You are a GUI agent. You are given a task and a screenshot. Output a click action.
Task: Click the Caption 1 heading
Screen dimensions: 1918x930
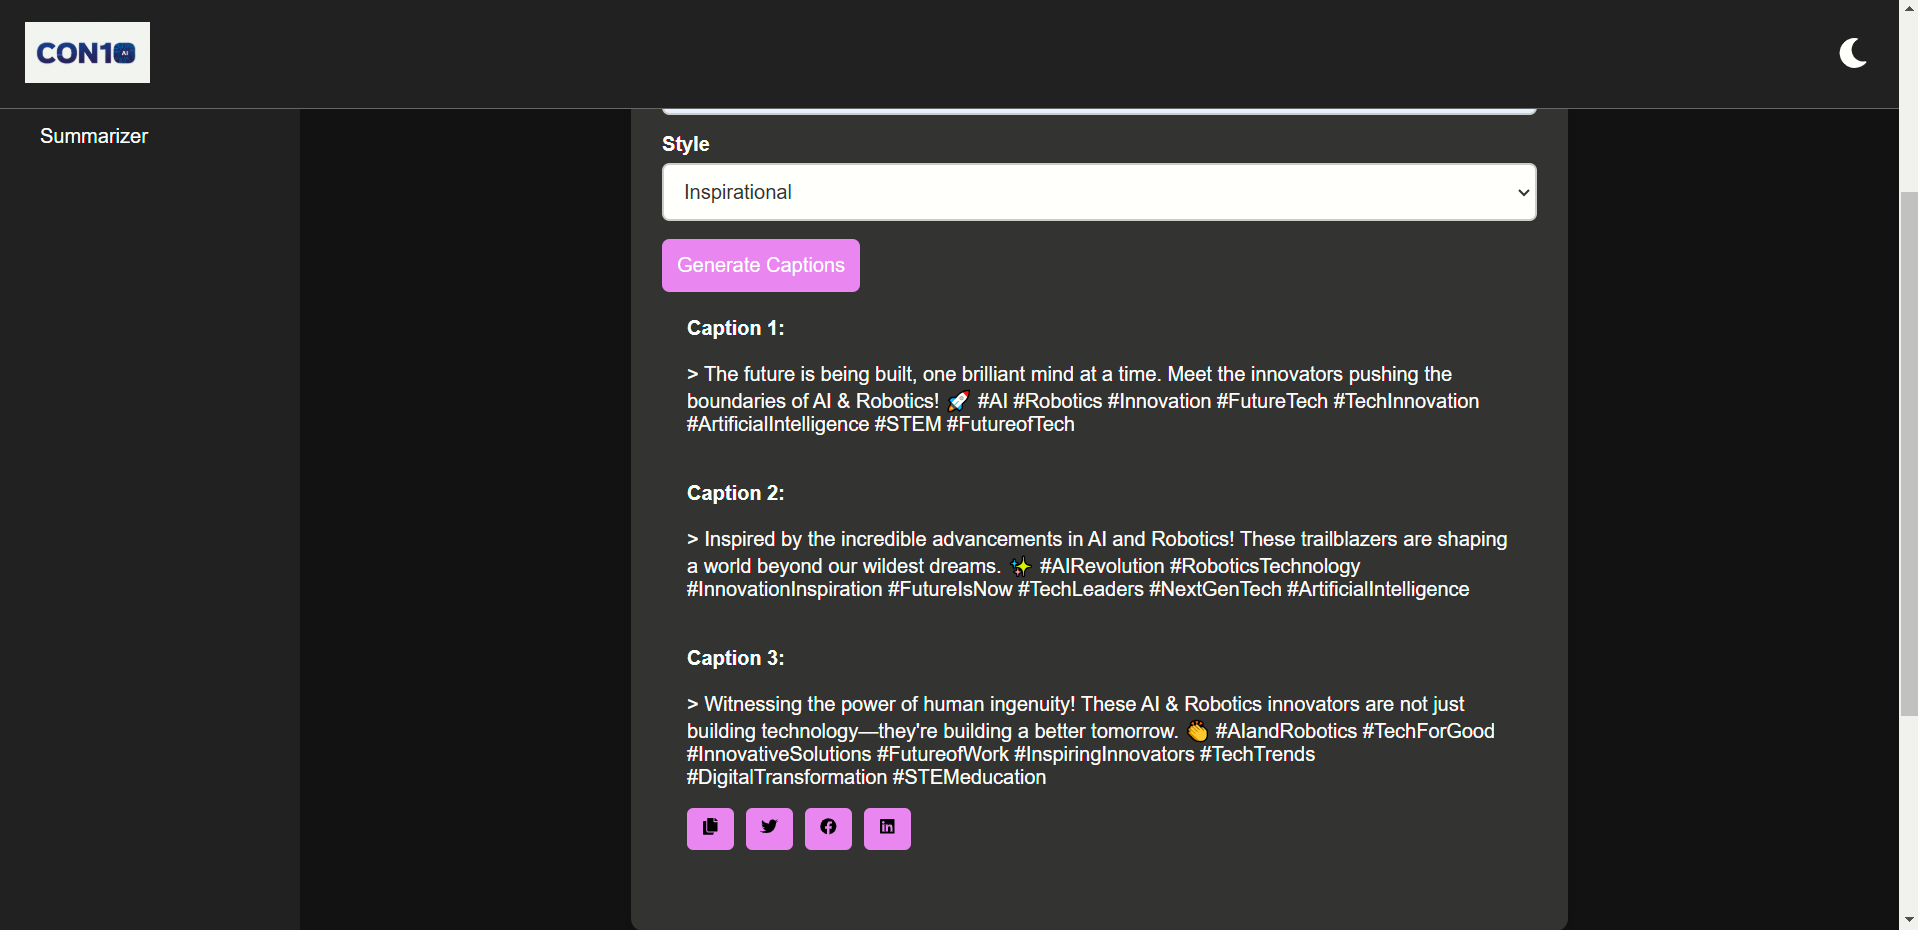735,328
